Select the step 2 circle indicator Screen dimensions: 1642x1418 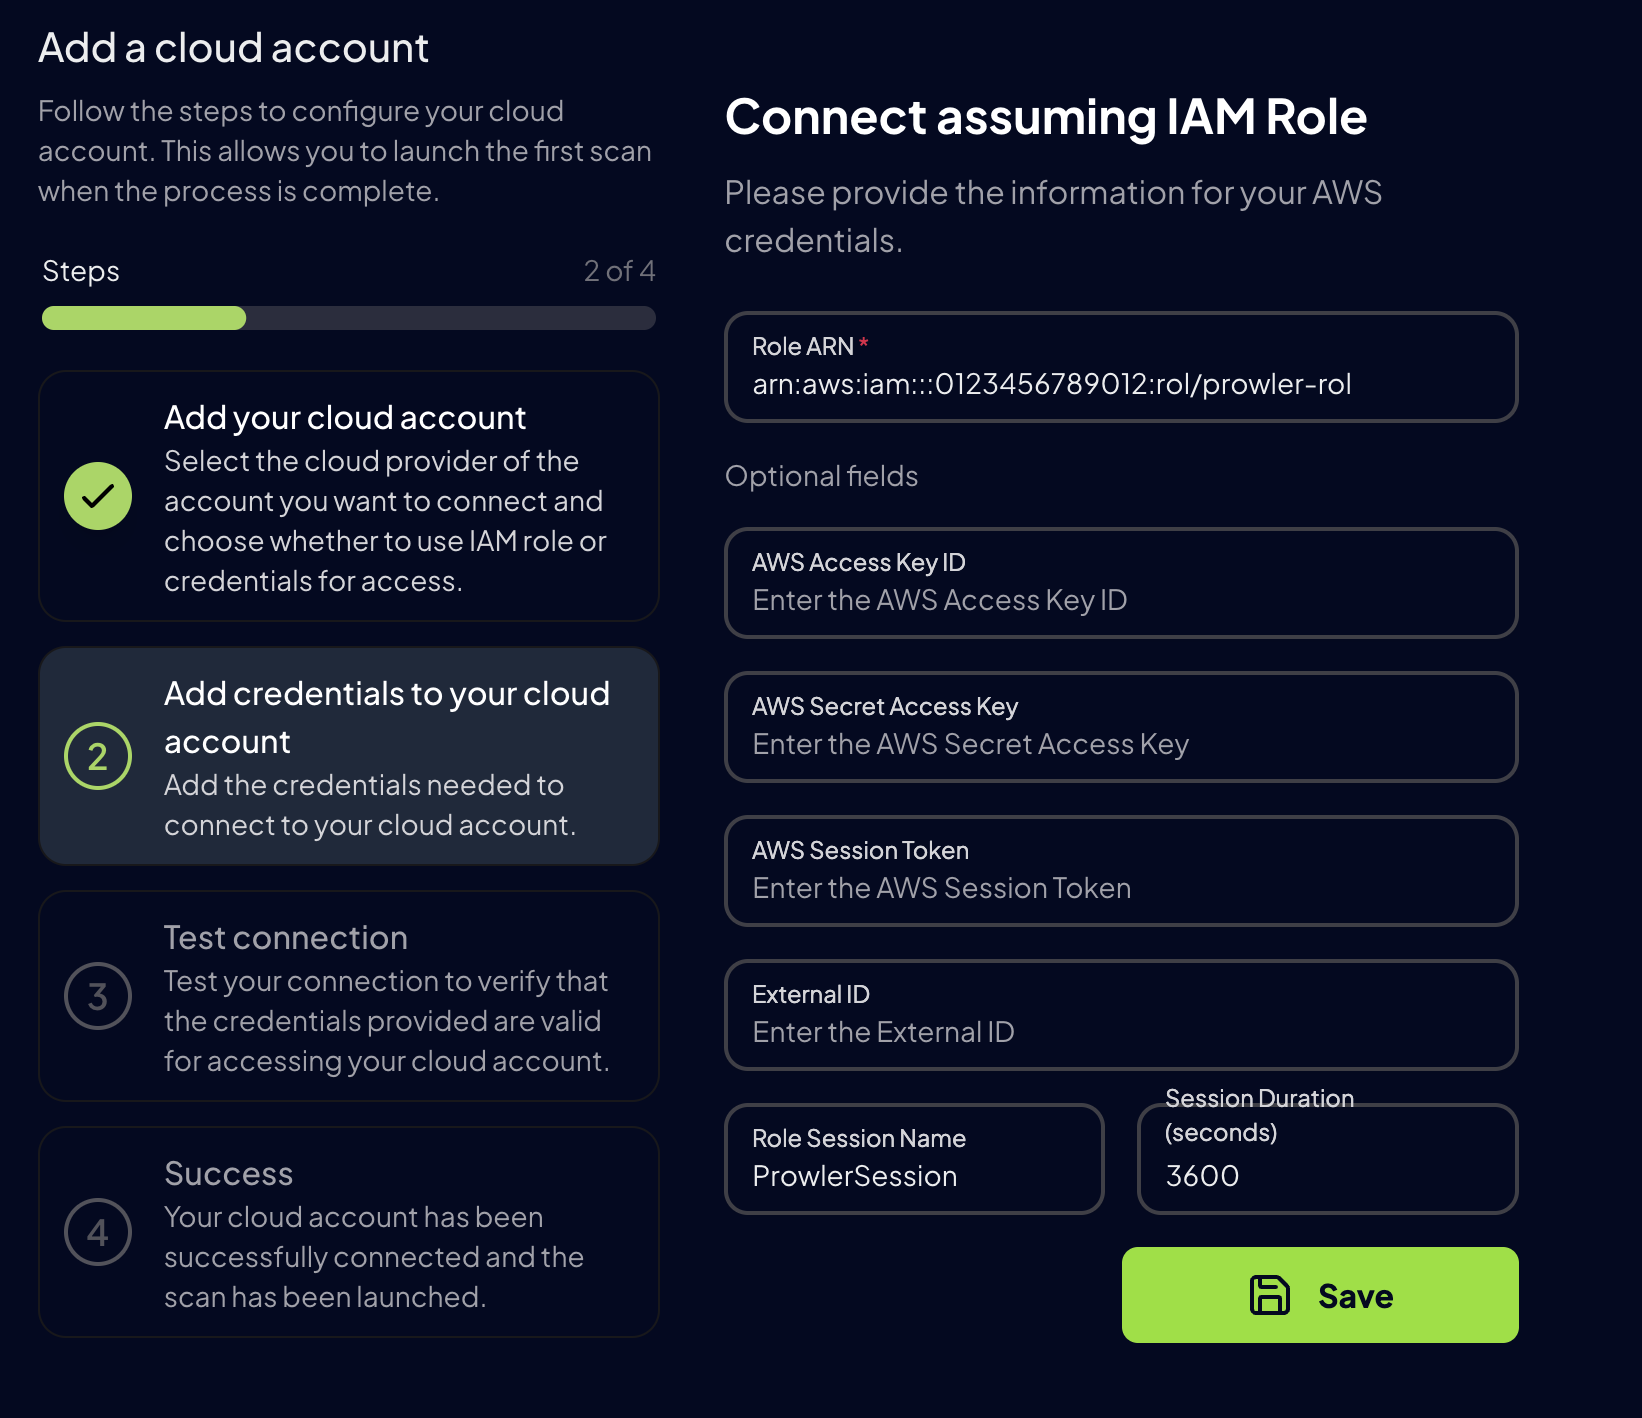pyautogui.click(x=97, y=758)
